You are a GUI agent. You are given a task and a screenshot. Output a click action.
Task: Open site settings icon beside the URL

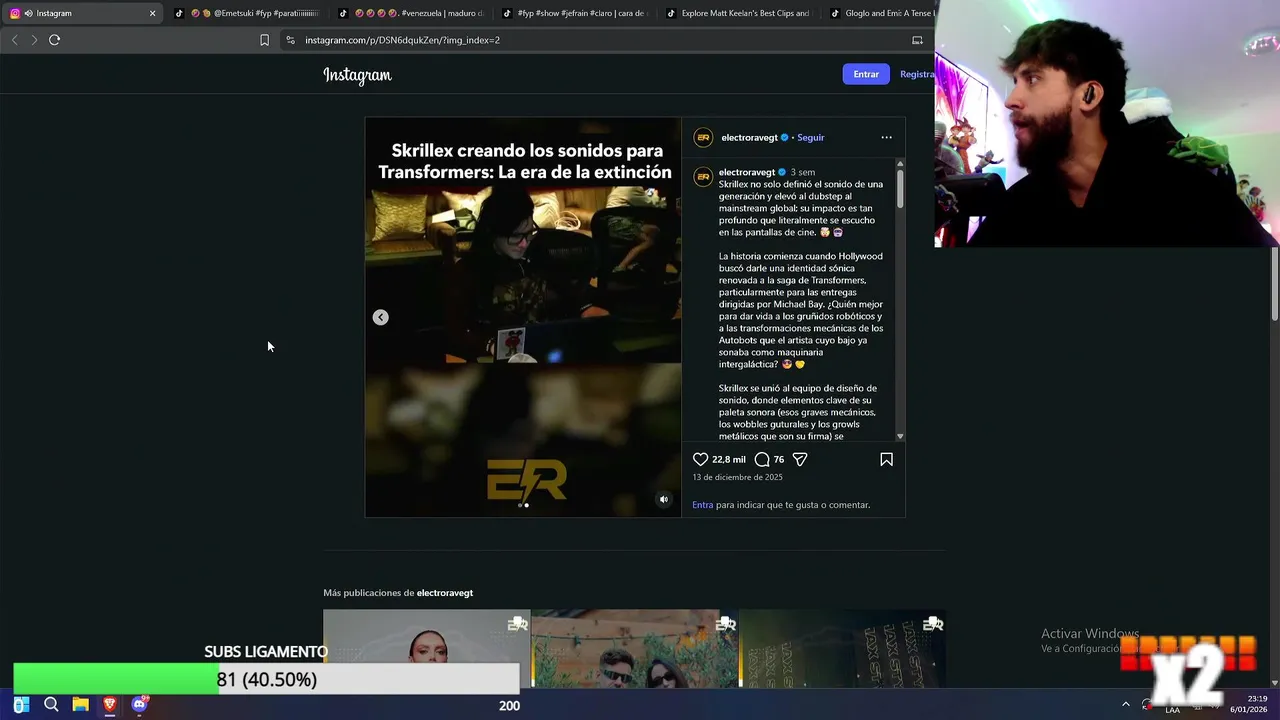click(x=290, y=40)
